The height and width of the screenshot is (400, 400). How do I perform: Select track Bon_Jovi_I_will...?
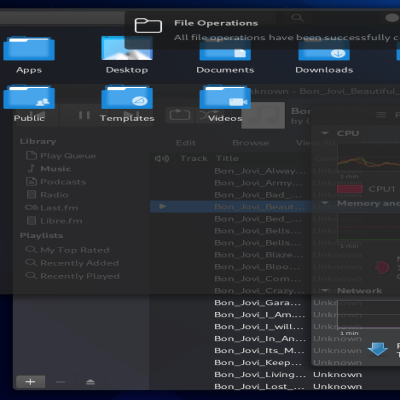click(259, 327)
